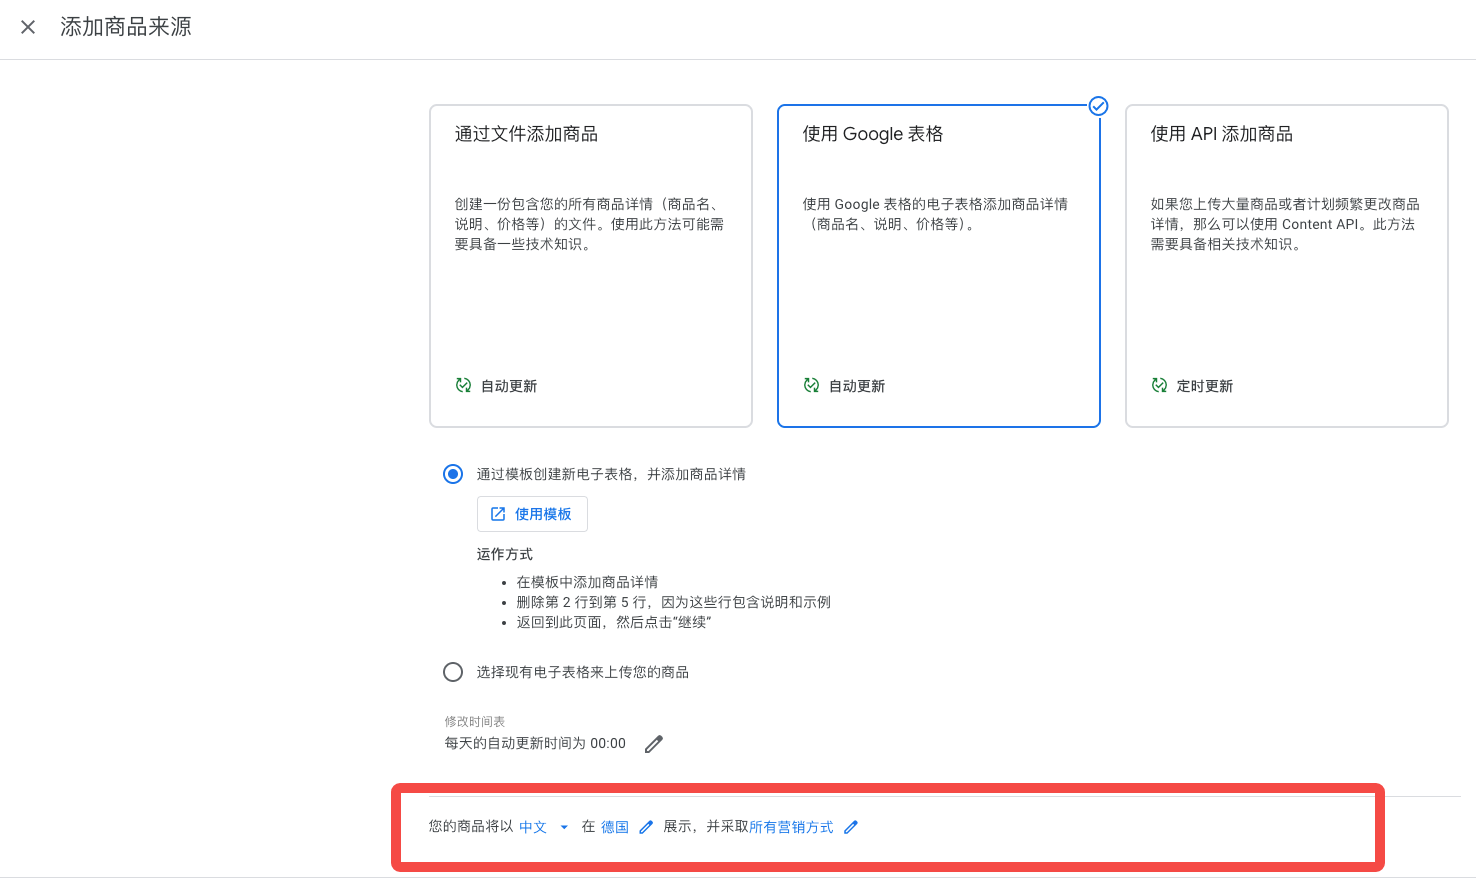Click the selected checkmark badge on Google Sheets card
The width and height of the screenshot is (1476, 878).
[x=1098, y=106]
